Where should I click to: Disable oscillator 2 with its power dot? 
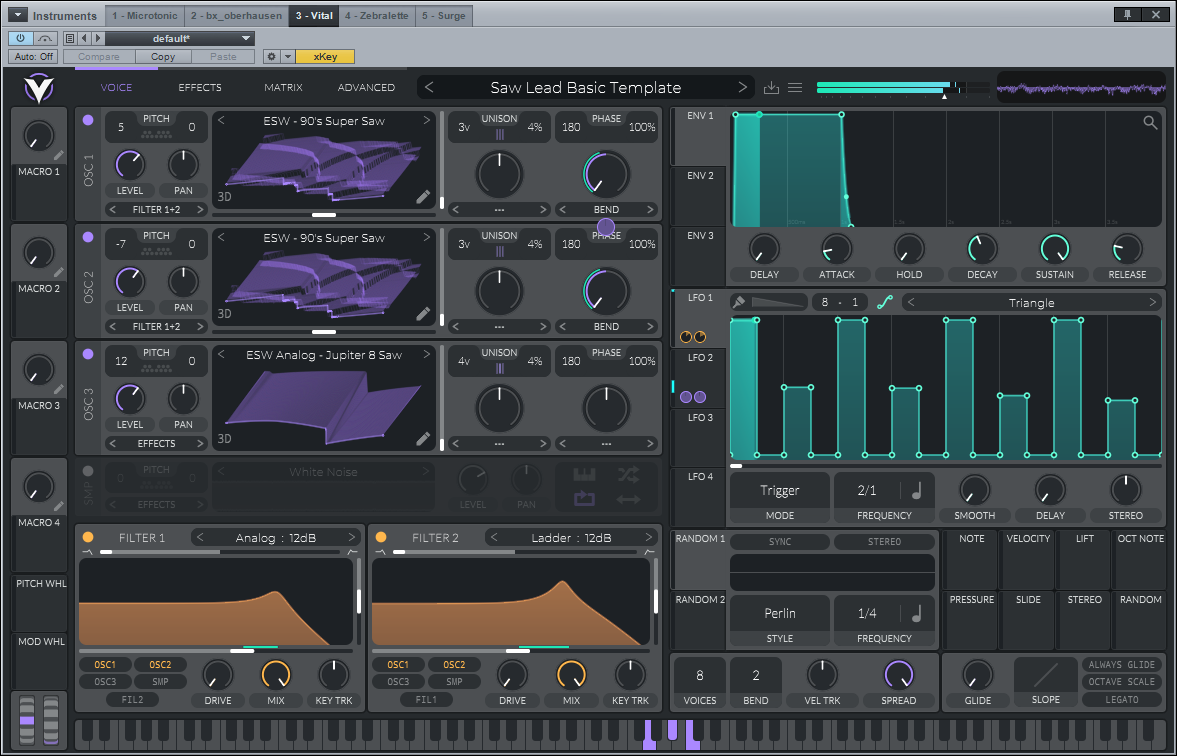click(x=88, y=237)
